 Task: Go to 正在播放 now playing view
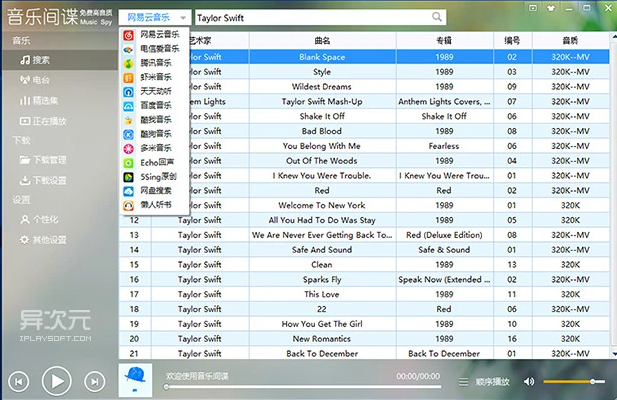click(43, 121)
